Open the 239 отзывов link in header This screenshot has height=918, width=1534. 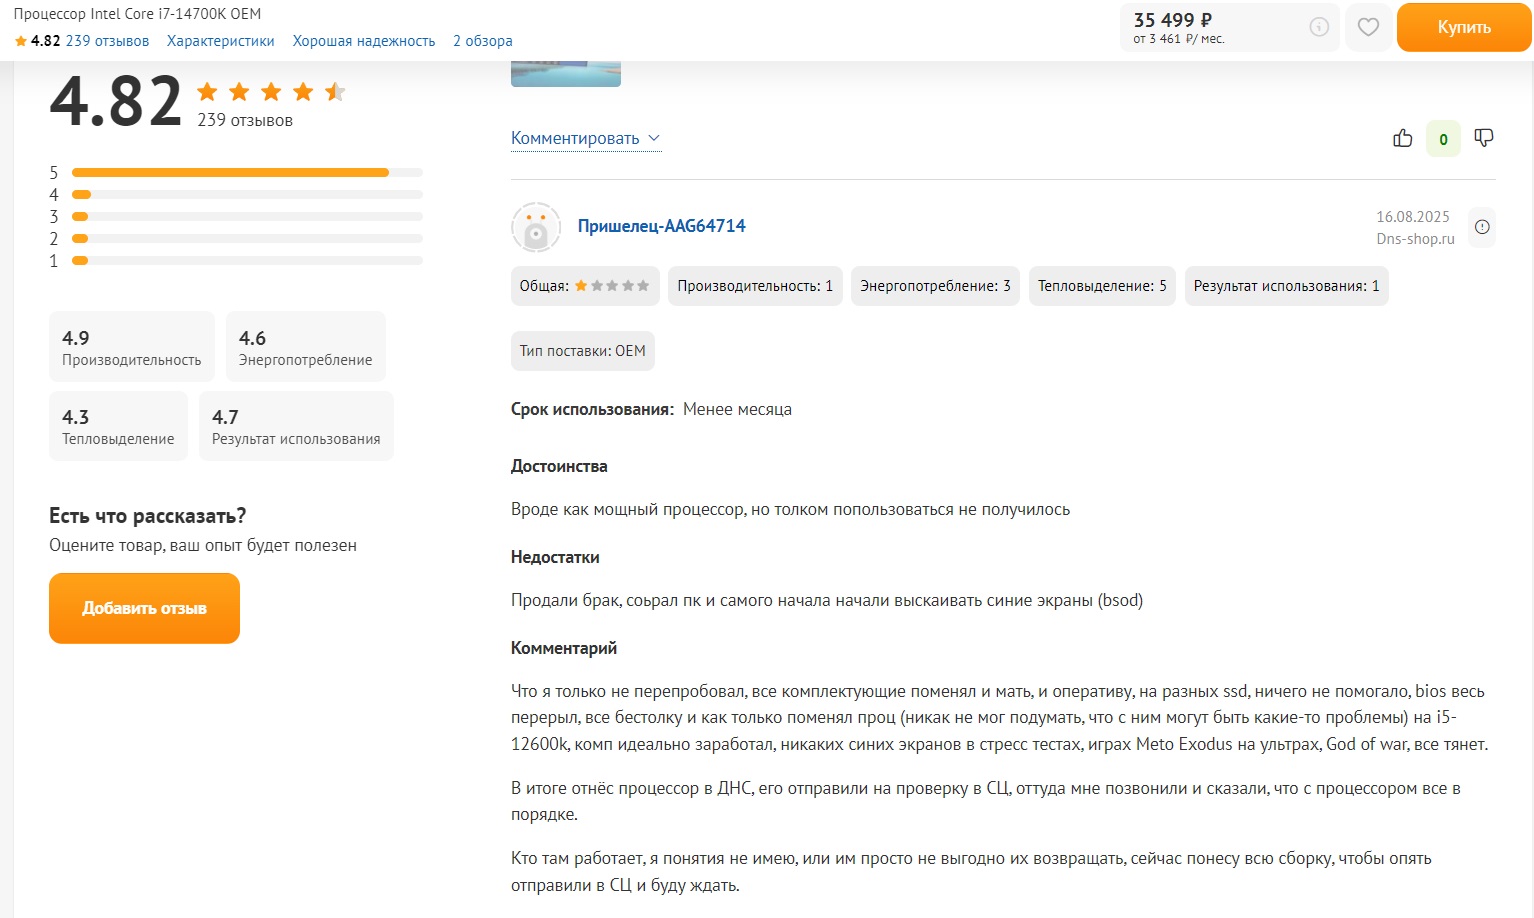point(107,41)
